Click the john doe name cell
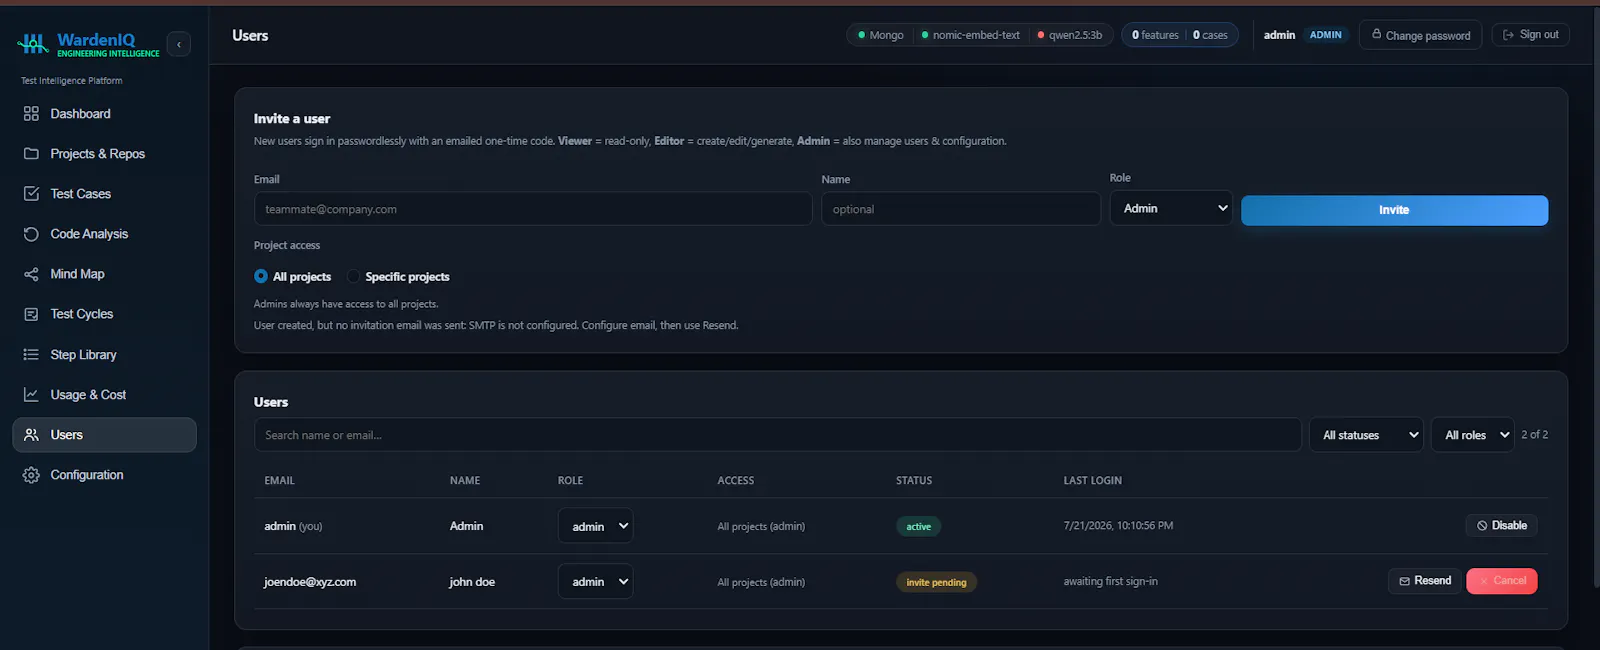 coord(472,582)
